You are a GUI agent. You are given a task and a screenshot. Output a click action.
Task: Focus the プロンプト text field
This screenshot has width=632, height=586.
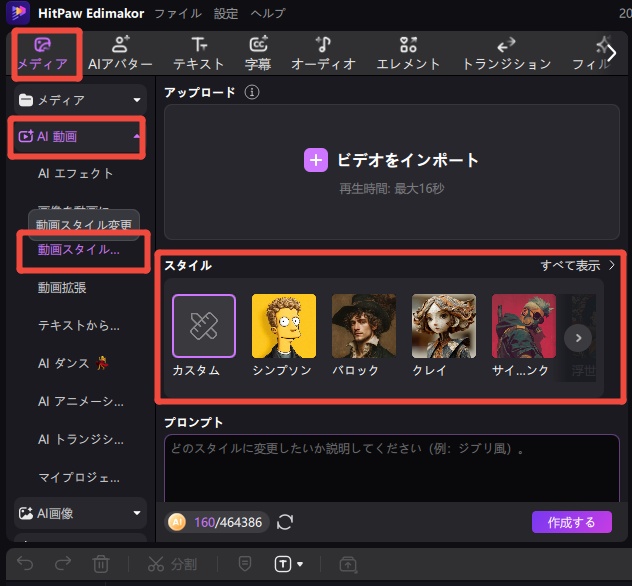click(x=391, y=468)
